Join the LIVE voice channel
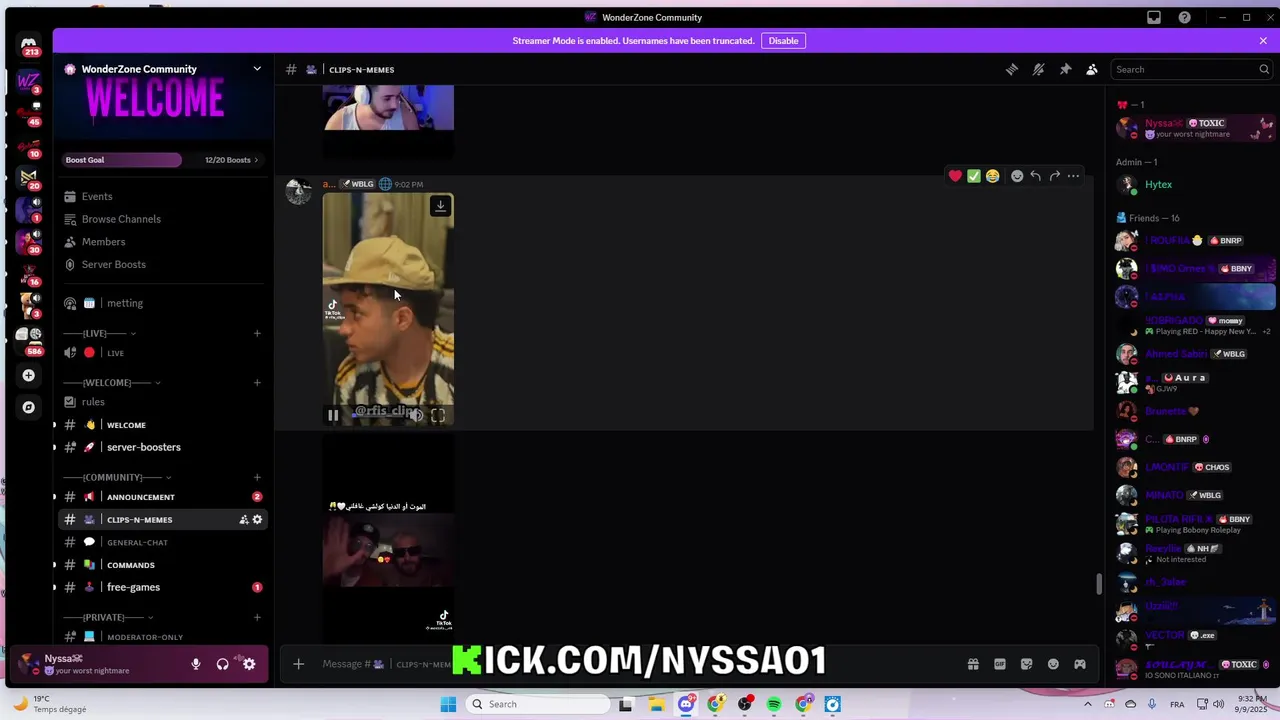This screenshot has height=720, width=1280. click(162, 353)
